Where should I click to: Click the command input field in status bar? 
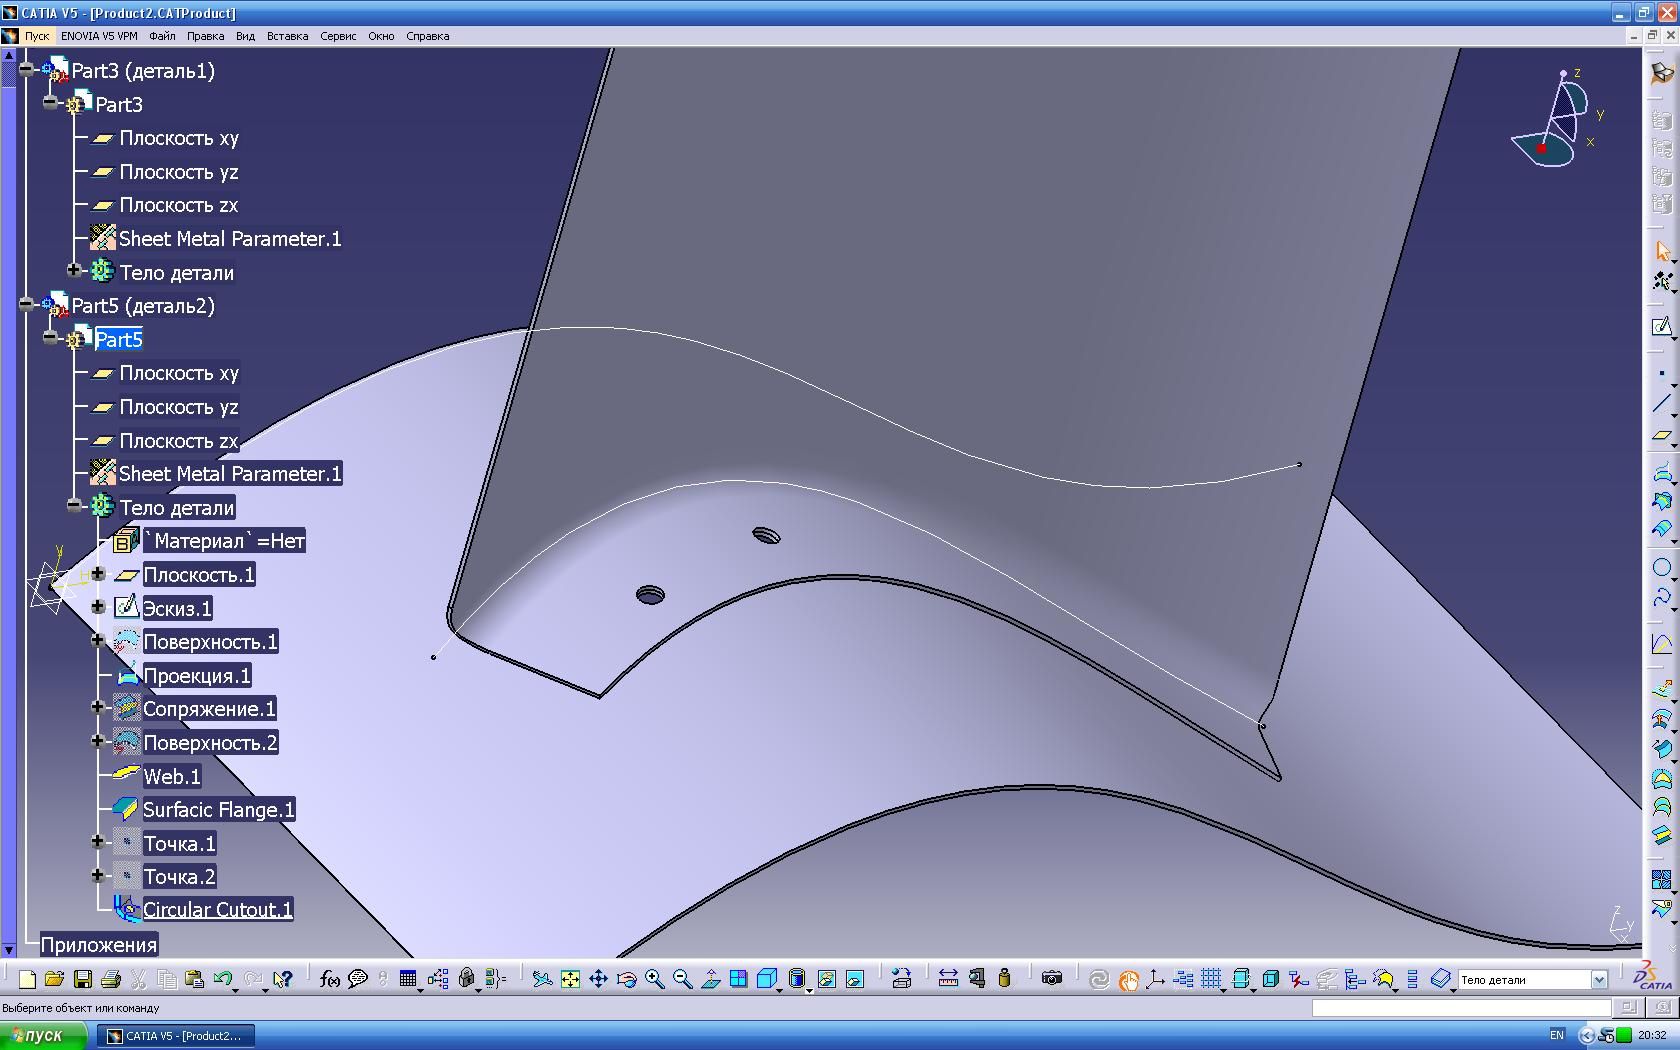(x=1460, y=1008)
